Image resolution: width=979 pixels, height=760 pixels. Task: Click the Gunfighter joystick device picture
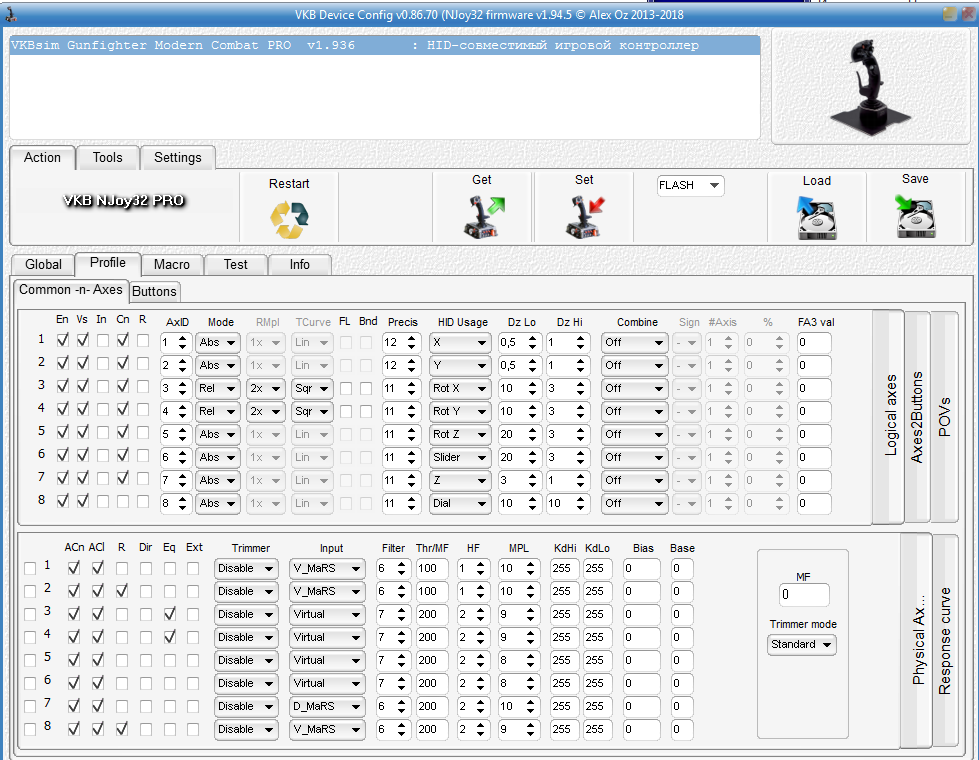pos(870,87)
